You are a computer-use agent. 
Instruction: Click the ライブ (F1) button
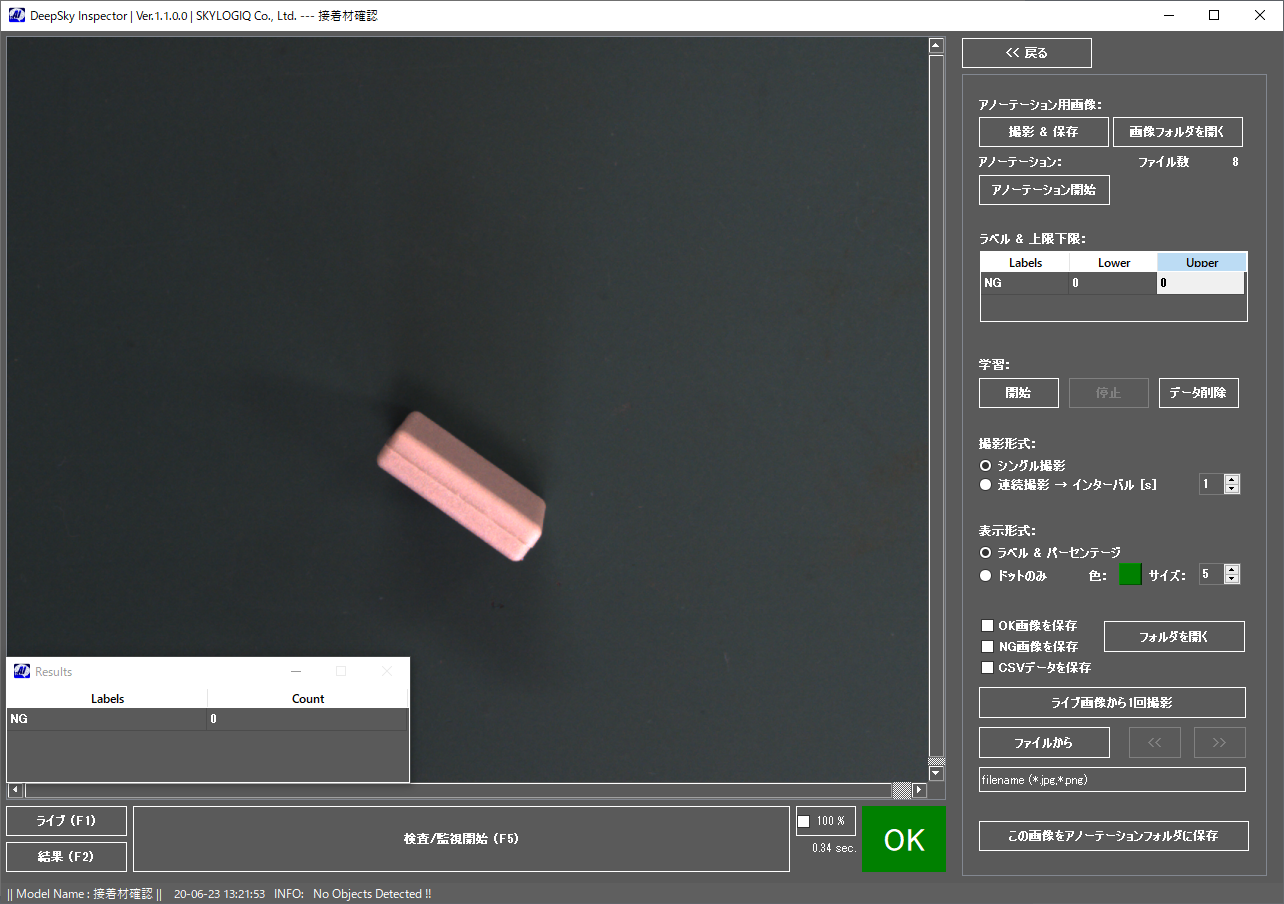tap(66, 821)
